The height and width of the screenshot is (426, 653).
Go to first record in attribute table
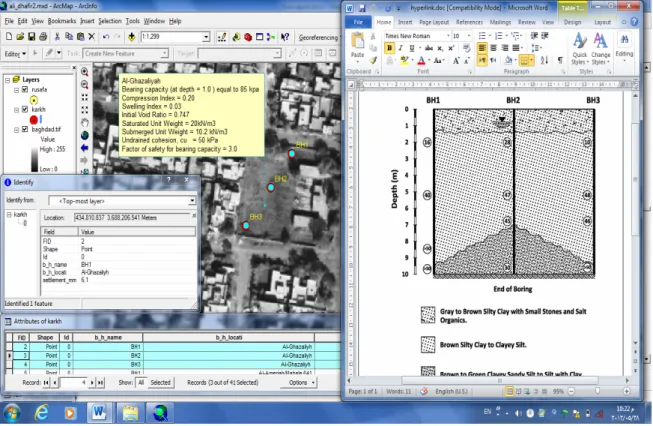[46, 382]
